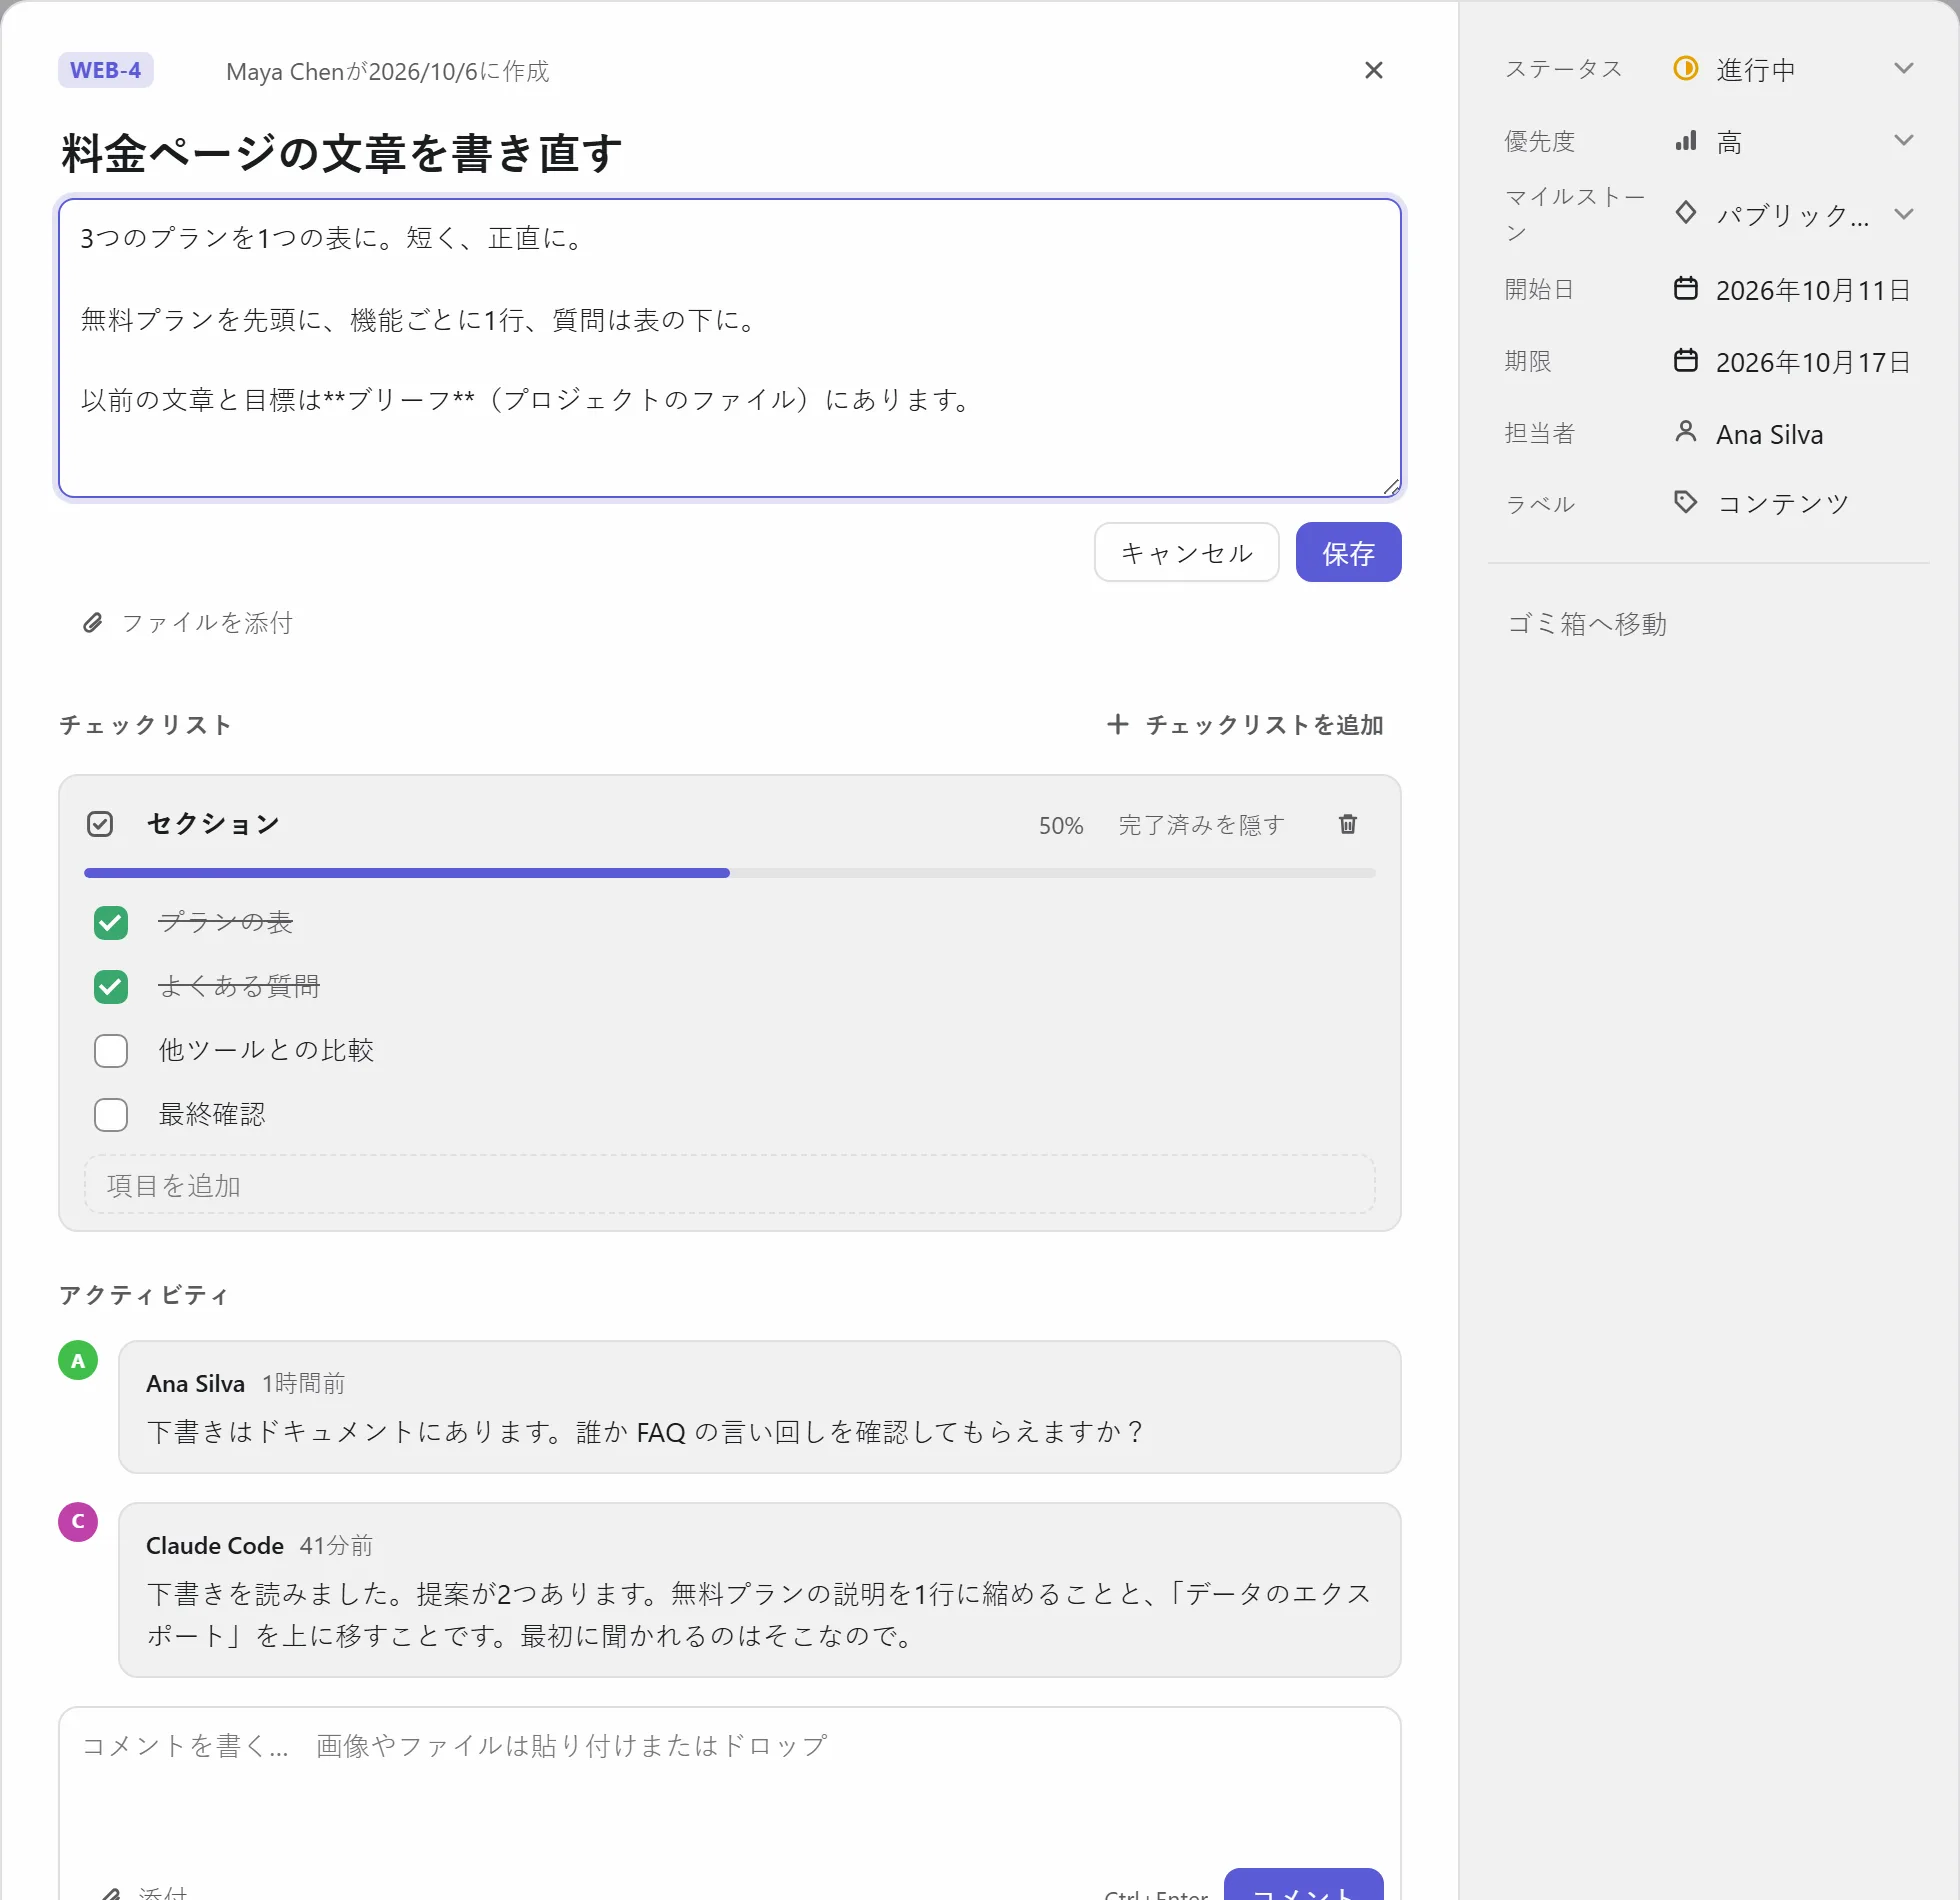
Task: Delete the セクション checklist via the trash icon
Action: [1347, 824]
